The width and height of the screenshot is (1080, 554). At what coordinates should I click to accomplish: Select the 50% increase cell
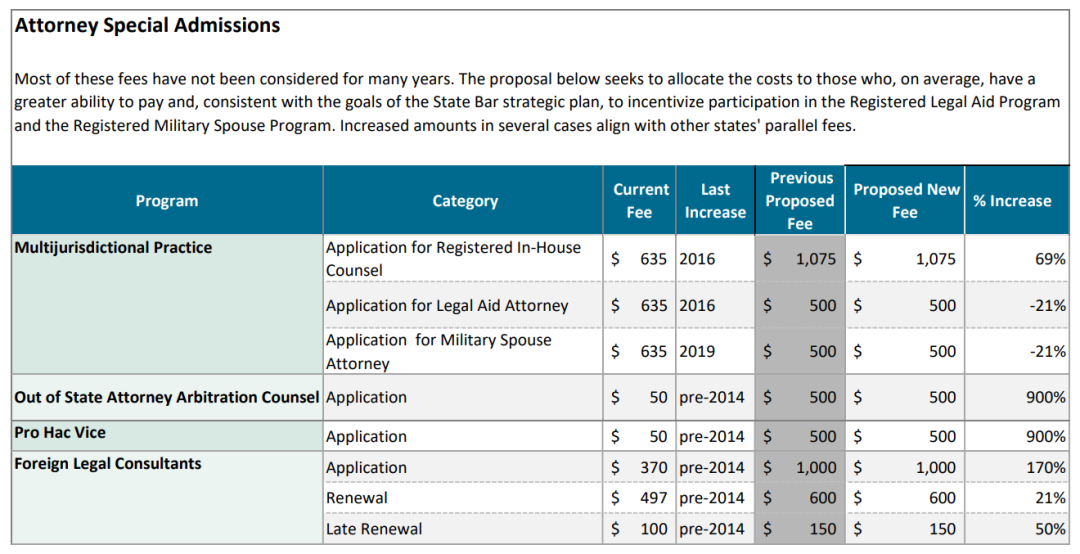1050,529
